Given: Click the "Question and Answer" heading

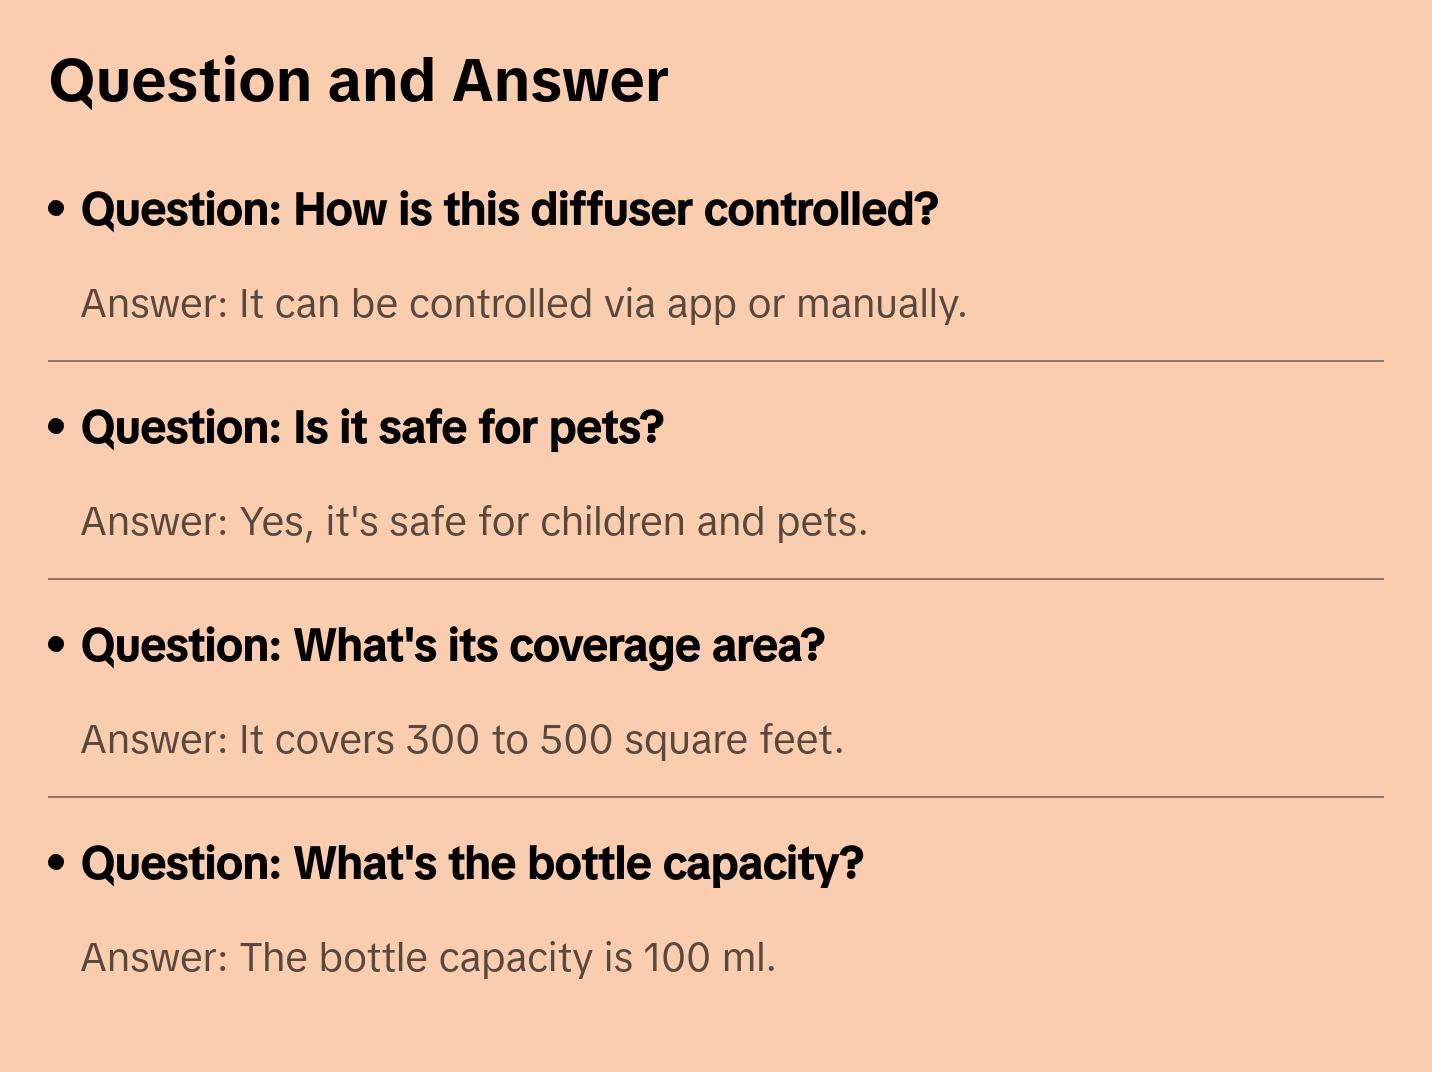Looking at the screenshot, I should [358, 81].
